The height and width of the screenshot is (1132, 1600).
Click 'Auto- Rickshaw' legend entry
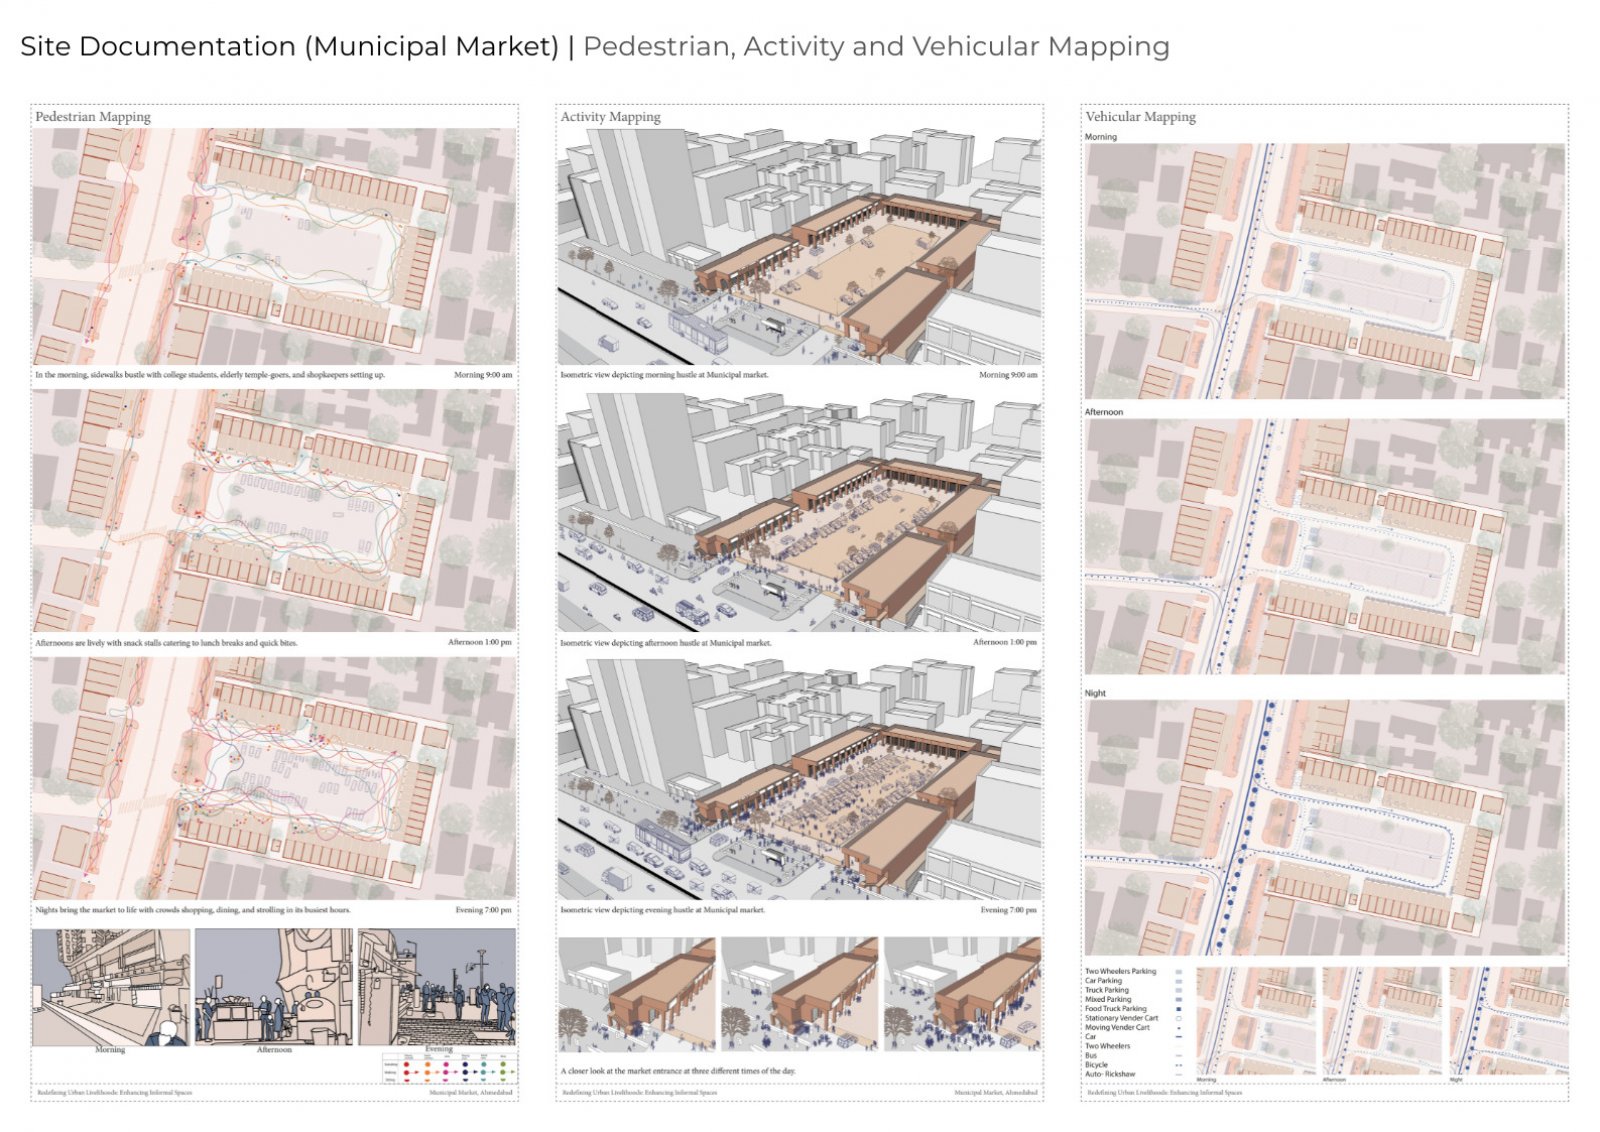coord(1110,1074)
